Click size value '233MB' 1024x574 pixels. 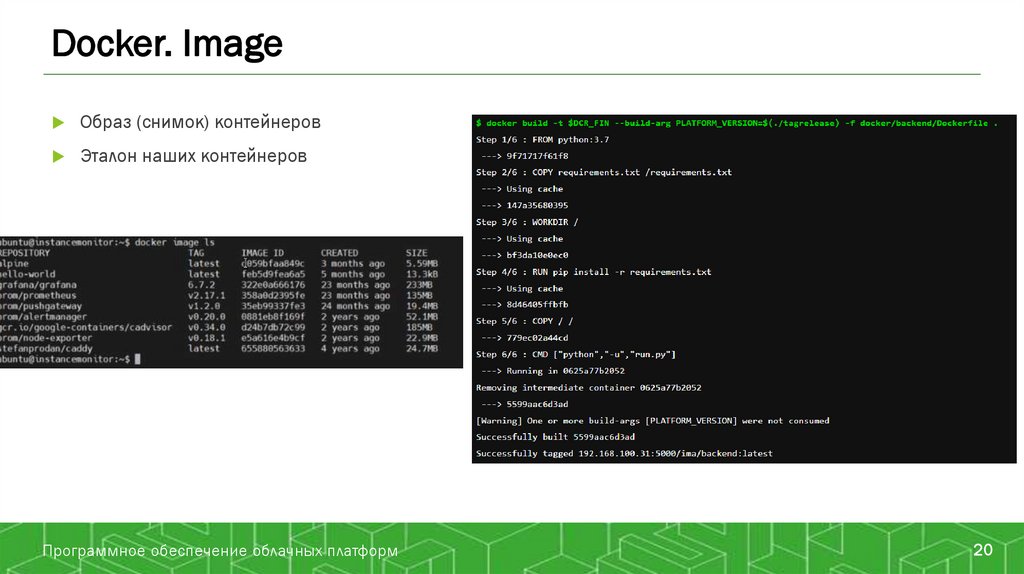pos(419,285)
